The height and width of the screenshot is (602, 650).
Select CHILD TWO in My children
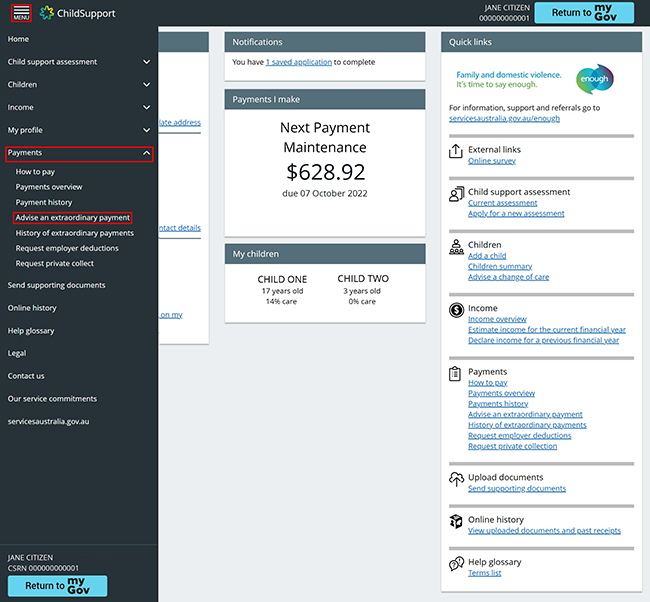coord(363,279)
